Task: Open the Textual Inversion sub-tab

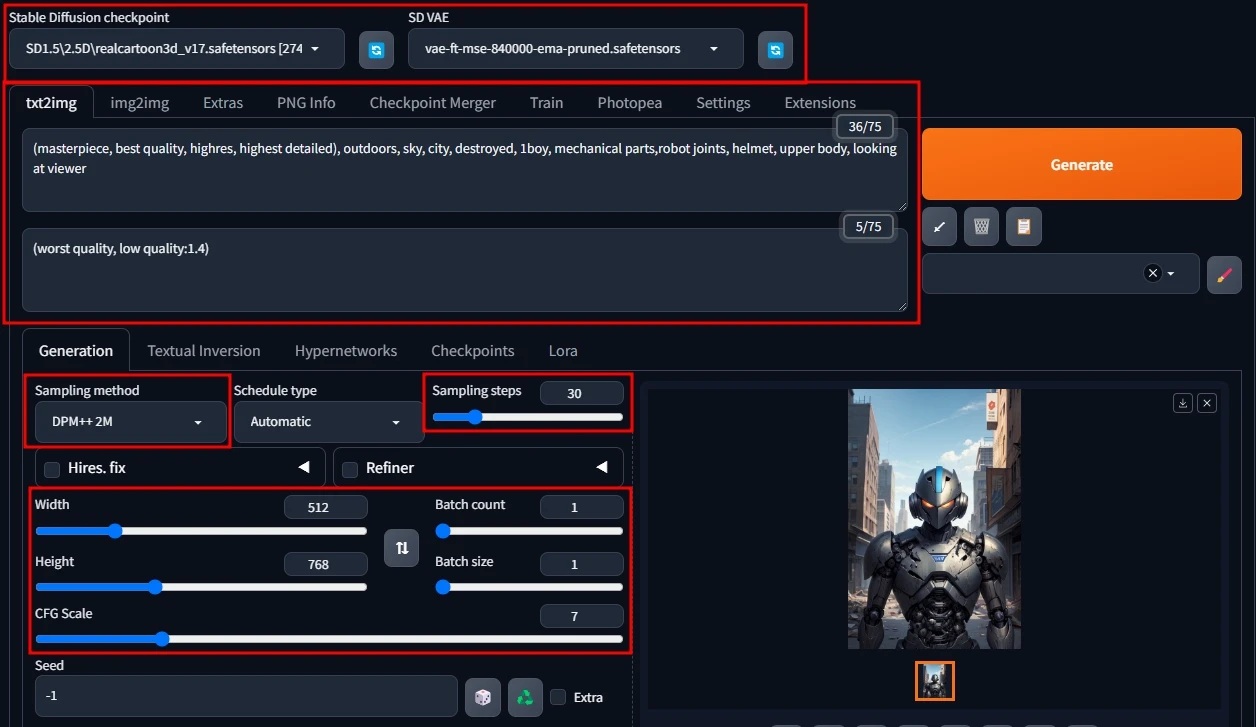Action: coord(204,351)
